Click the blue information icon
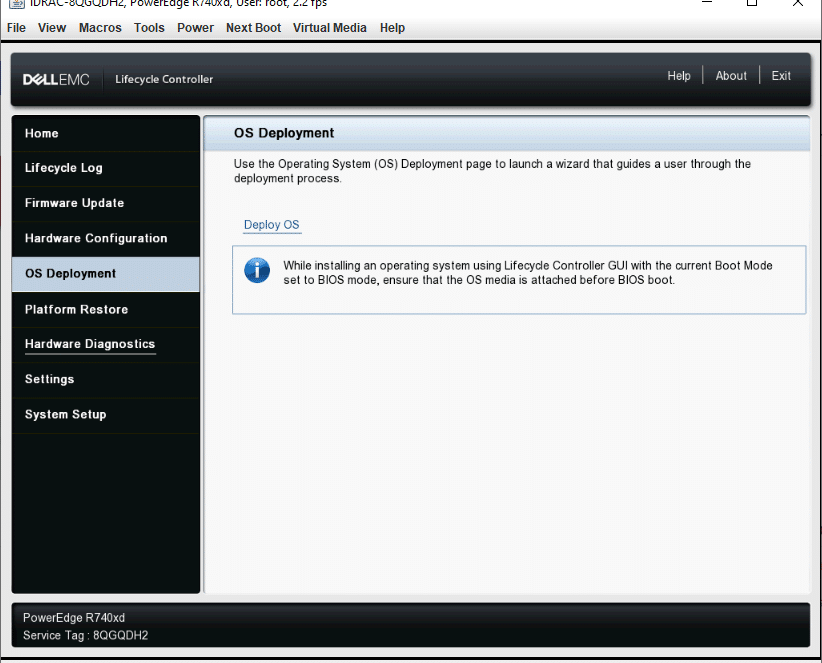Screen dimensions: 822x663 click(257, 270)
